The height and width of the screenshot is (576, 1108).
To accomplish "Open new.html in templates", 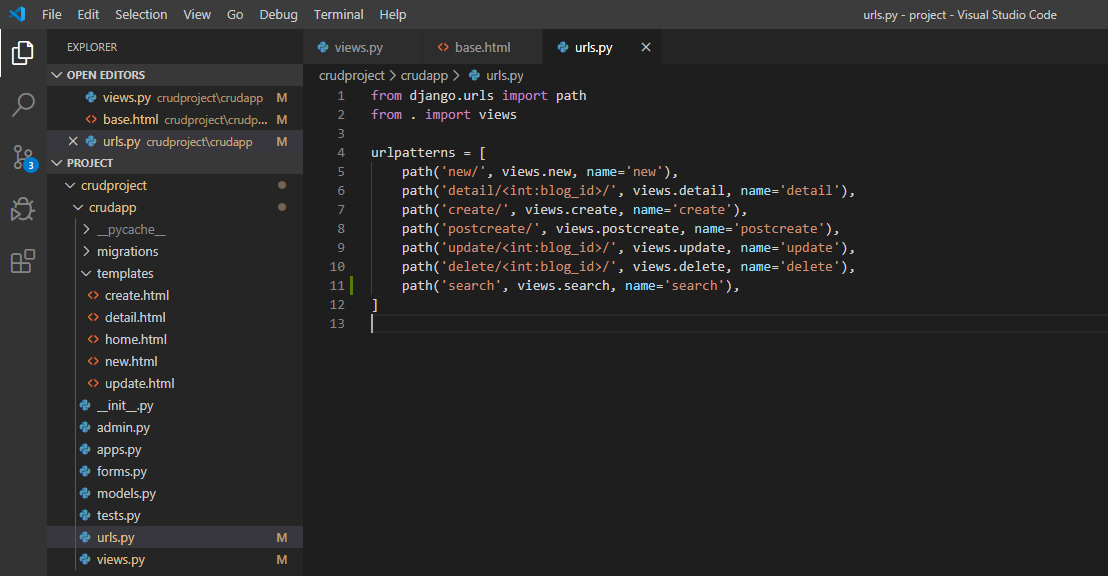I will tap(175, 361).
